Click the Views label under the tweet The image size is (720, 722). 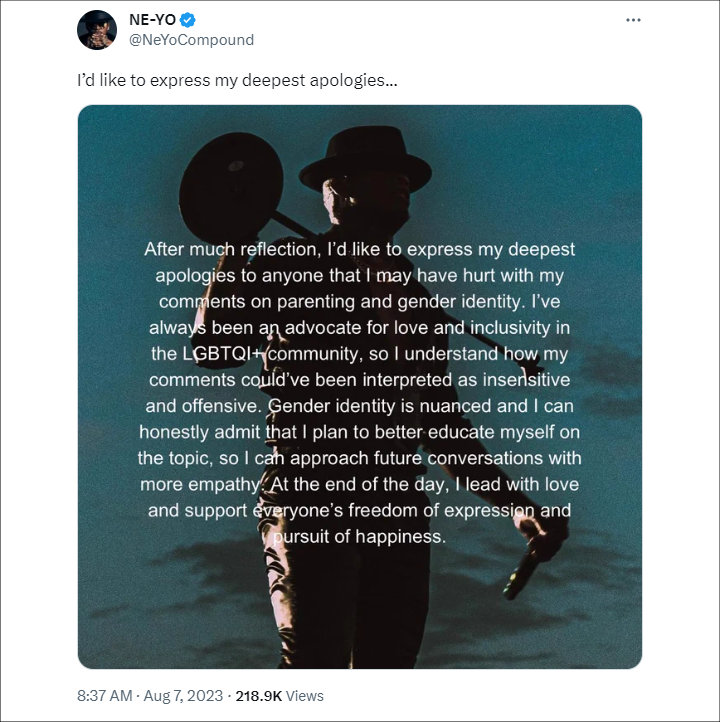305,696
